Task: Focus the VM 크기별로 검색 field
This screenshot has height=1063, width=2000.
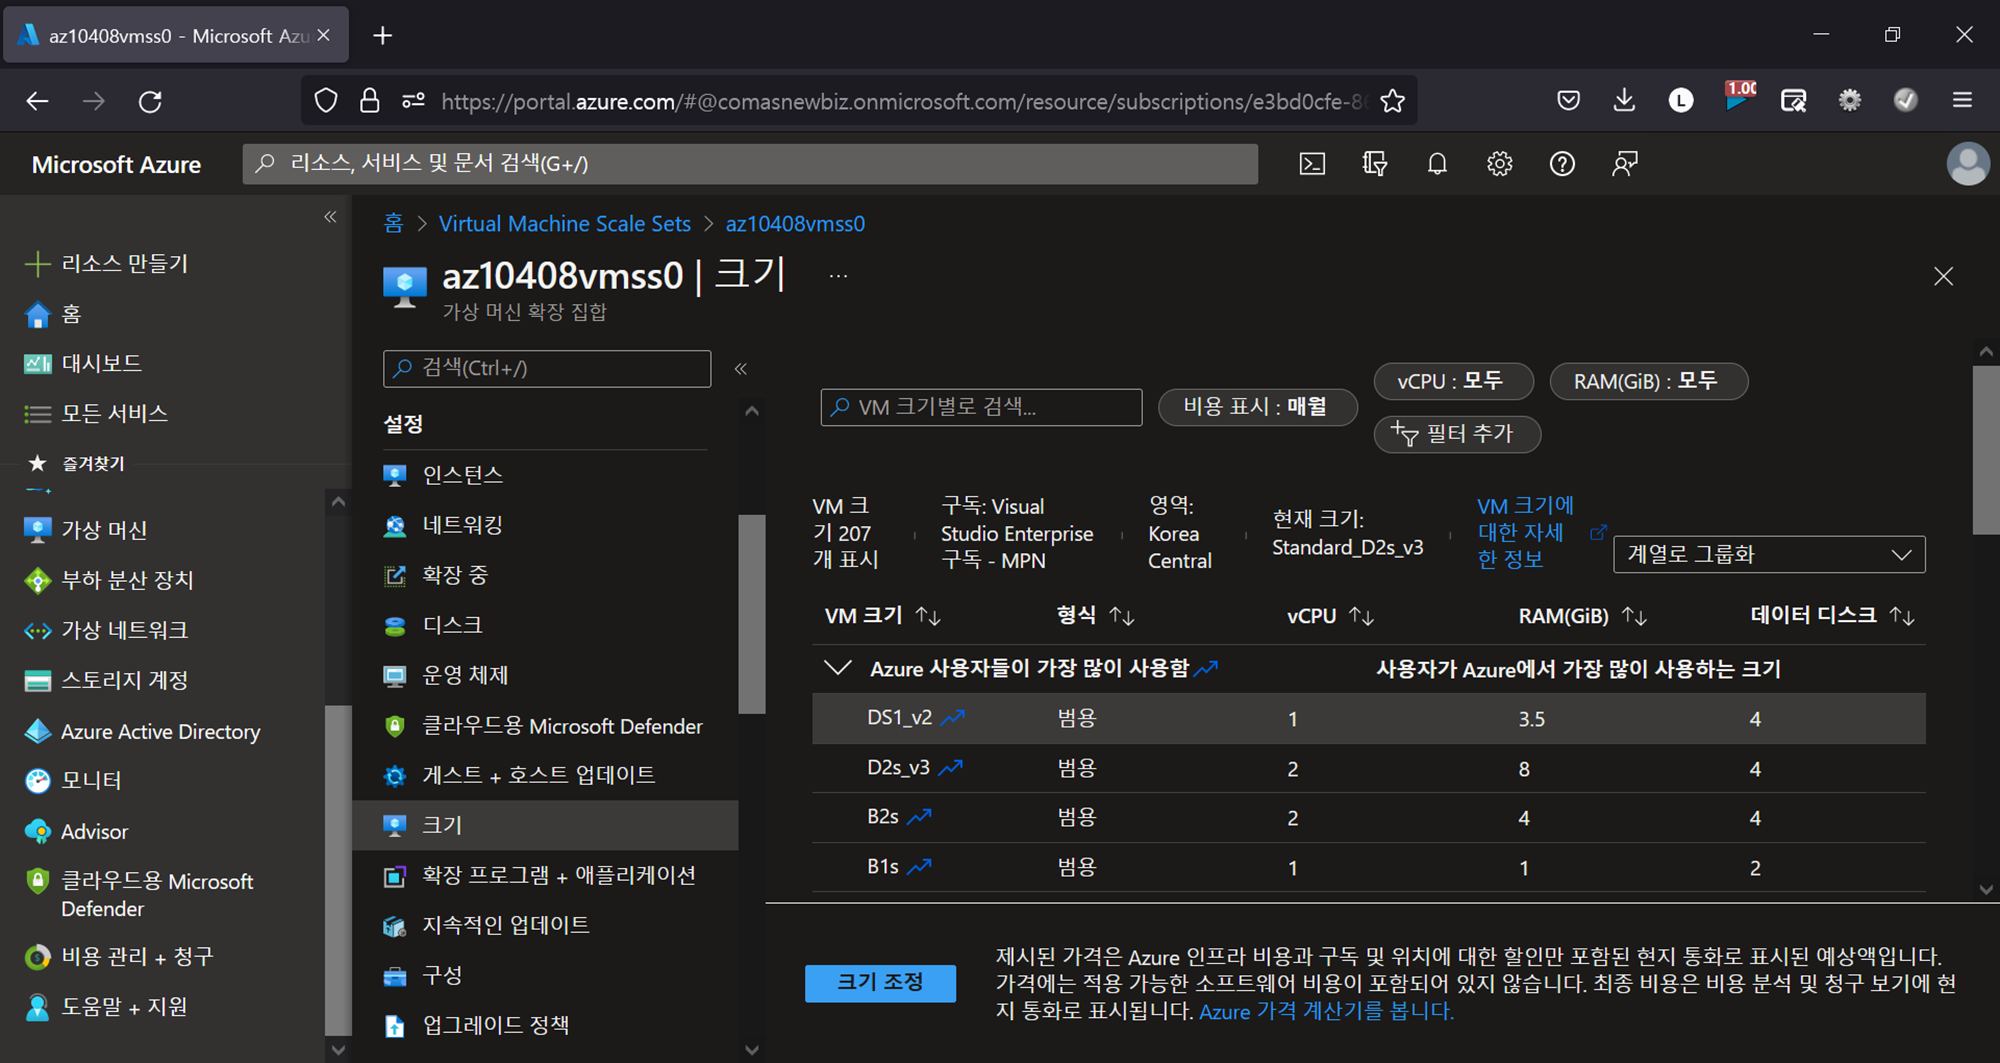Action: [x=981, y=407]
